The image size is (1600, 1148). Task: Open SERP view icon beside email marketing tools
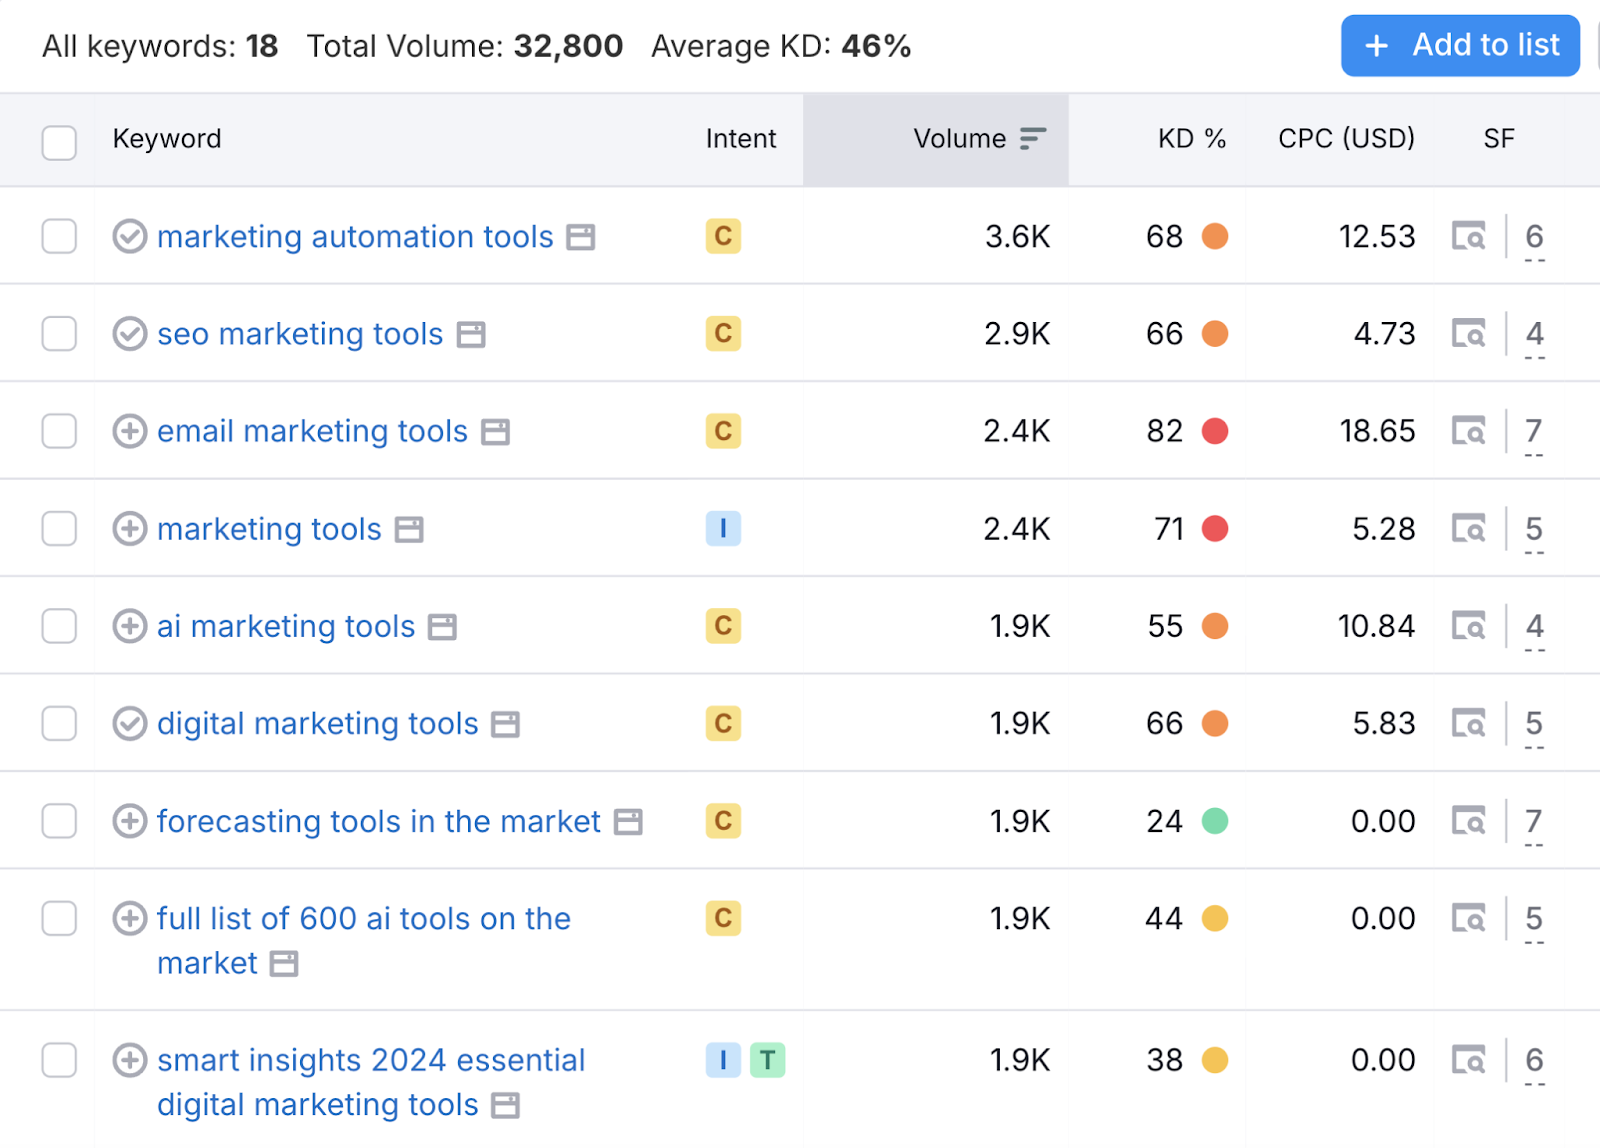click(x=1467, y=431)
